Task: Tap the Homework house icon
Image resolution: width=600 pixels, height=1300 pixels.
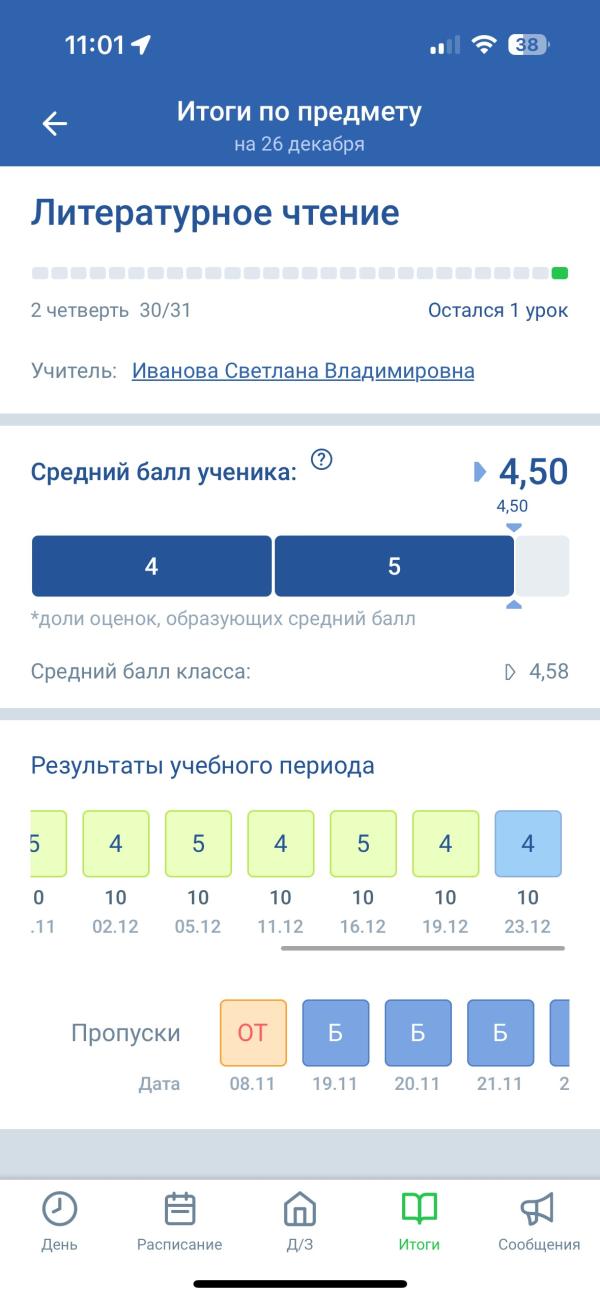Action: [300, 1210]
